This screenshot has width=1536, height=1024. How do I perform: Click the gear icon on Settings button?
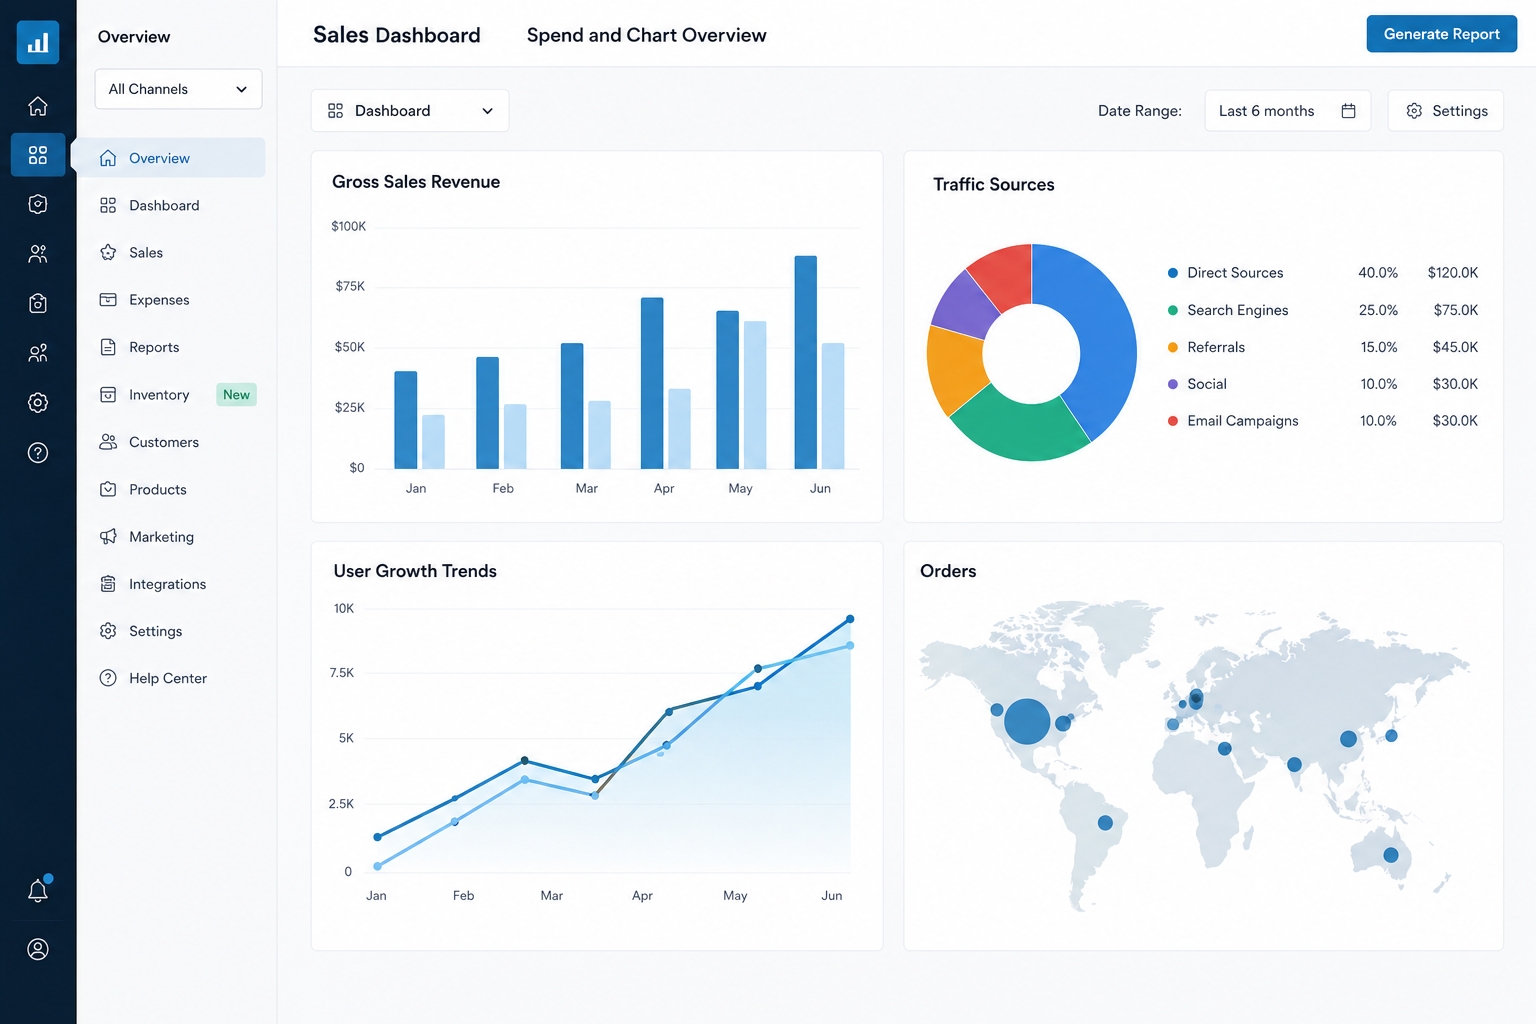click(x=1414, y=111)
